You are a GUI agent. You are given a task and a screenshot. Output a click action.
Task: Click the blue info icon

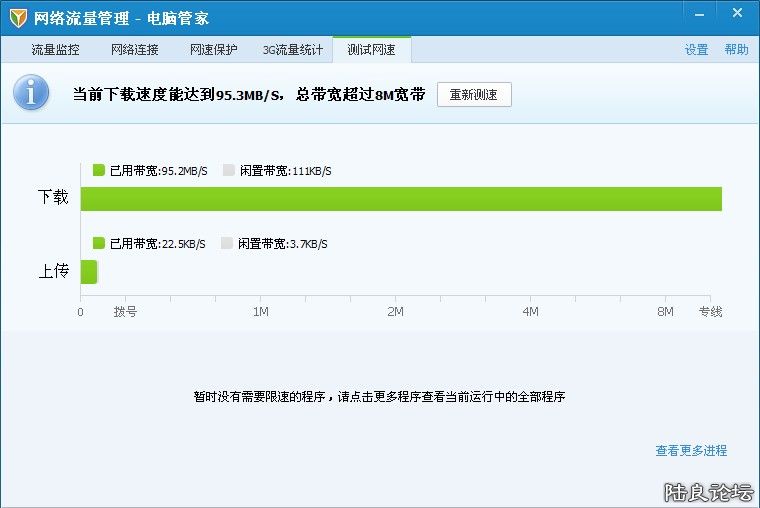coord(31,92)
